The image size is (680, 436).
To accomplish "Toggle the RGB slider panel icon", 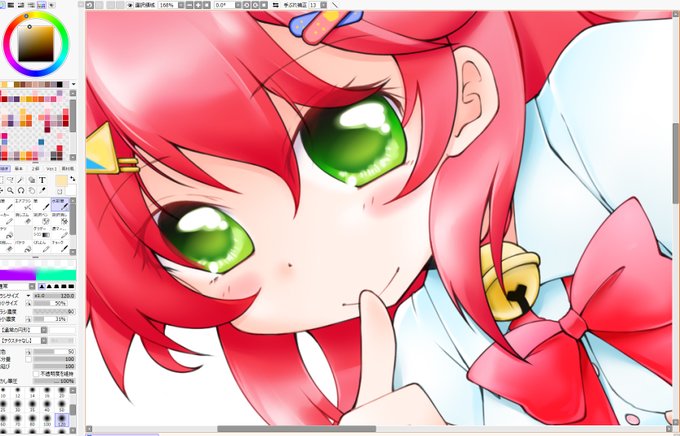I will pyautogui.click(x=11, y=5).
